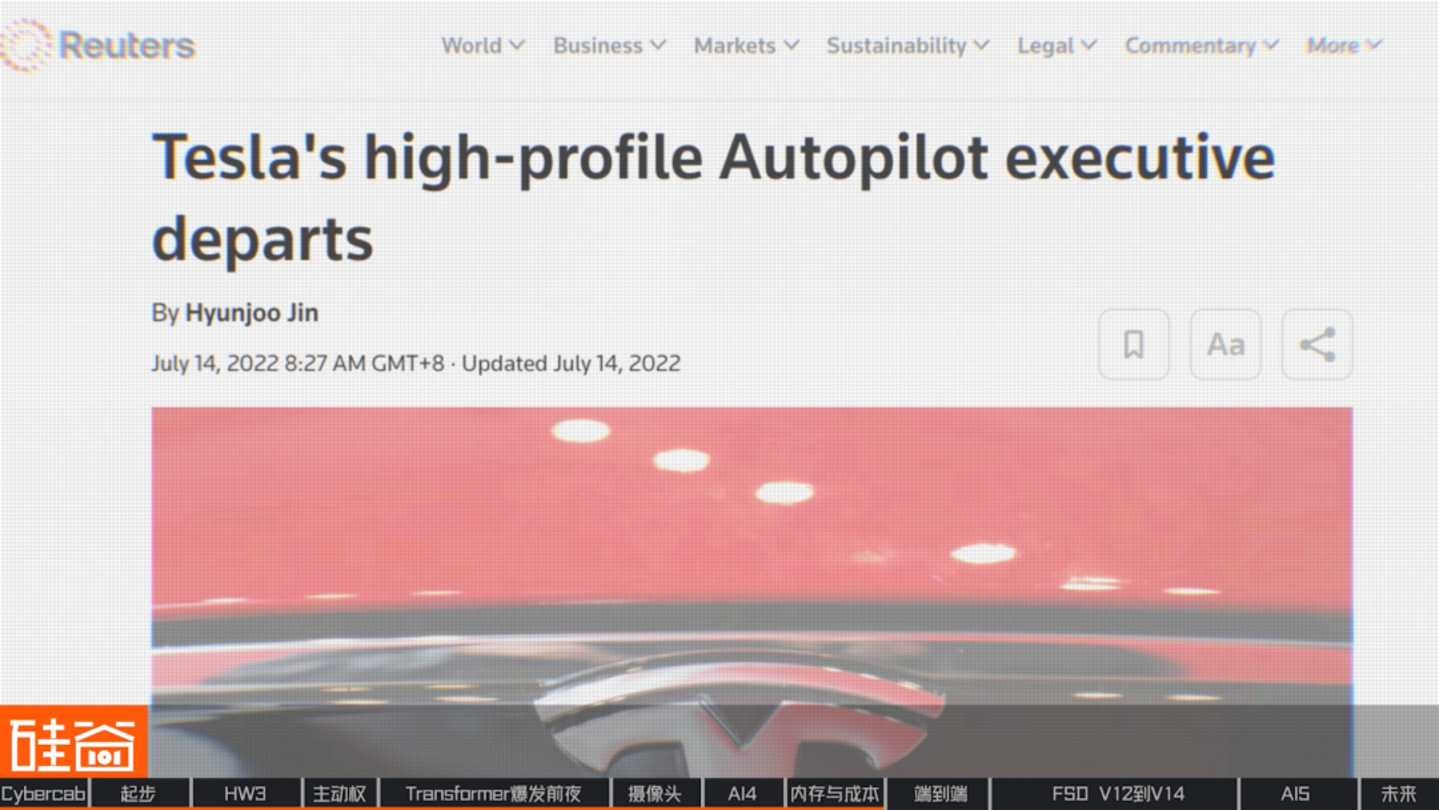Click the Reuters logo

click(x=98, y=45)
